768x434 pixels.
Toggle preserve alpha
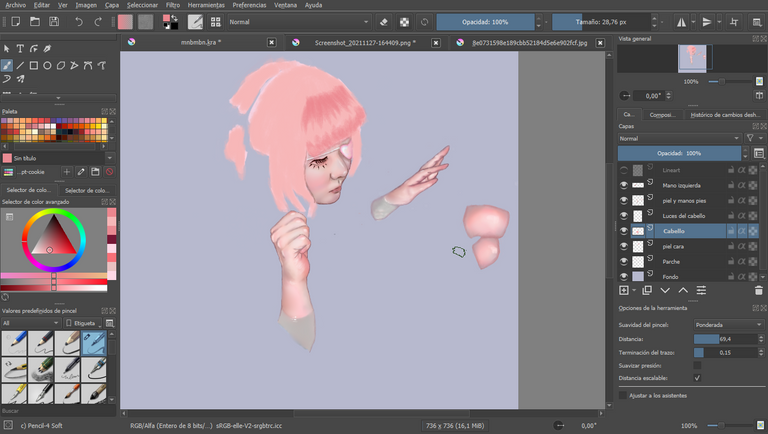tap(404, 22)
